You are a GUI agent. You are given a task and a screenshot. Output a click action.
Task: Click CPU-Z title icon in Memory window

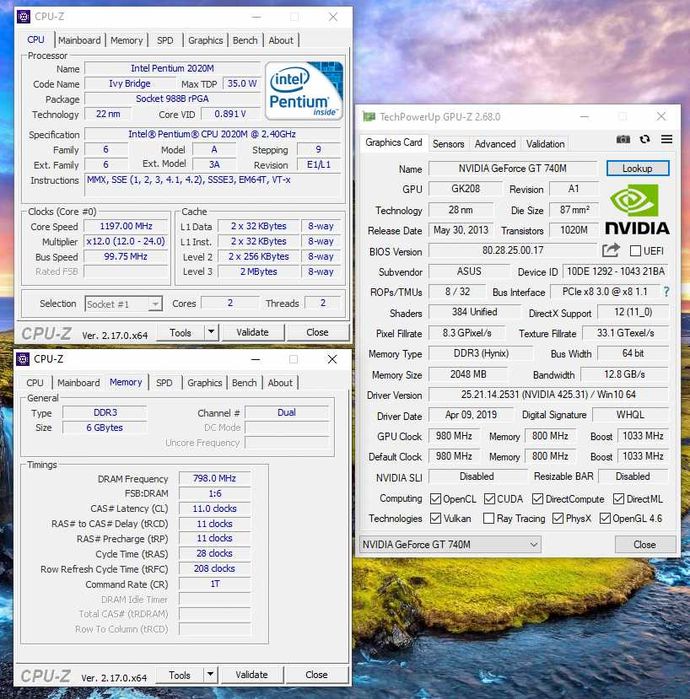coord(22,359)
